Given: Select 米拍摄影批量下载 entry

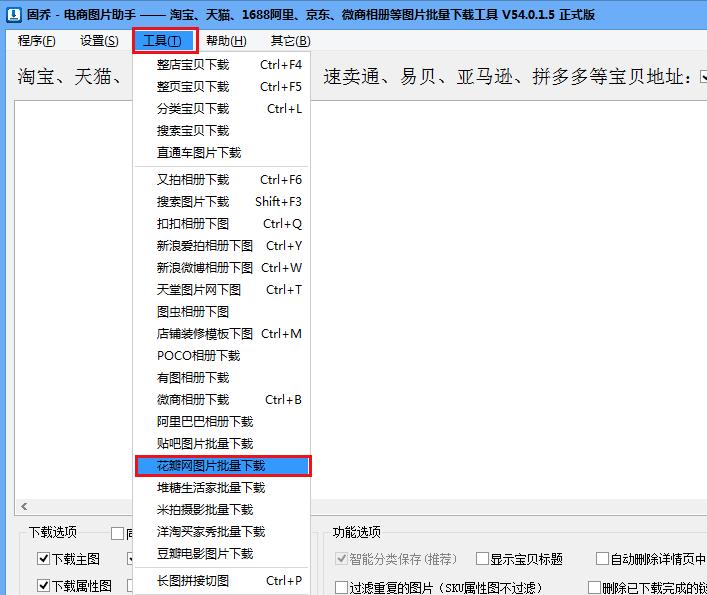Looking at the screenshot, I should pyautogui.click(x=222, y=510).
